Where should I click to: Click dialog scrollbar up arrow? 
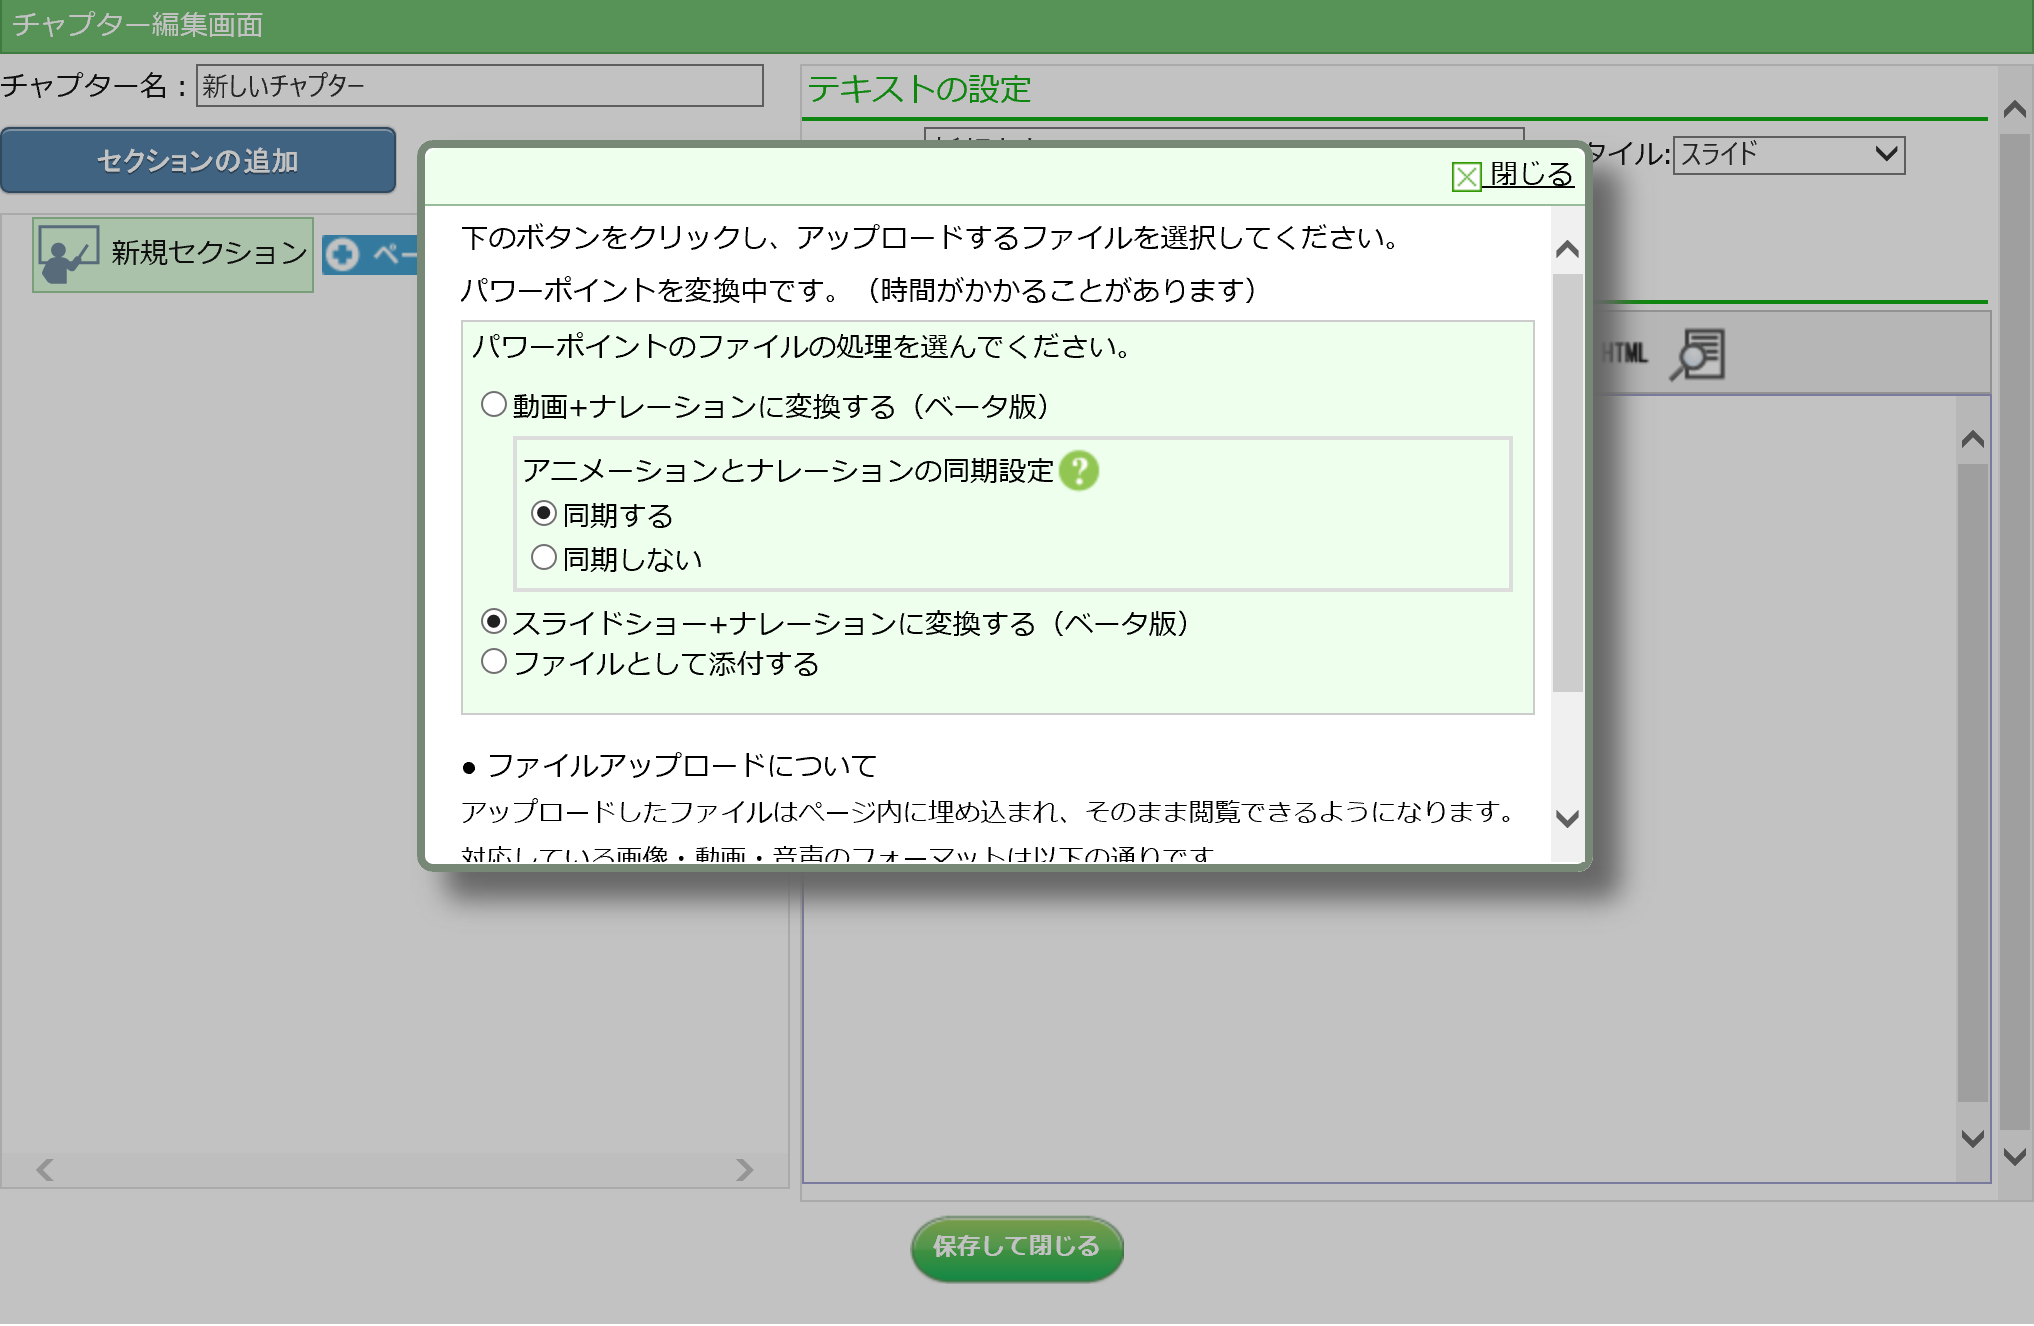click(x=1567, y=249)
